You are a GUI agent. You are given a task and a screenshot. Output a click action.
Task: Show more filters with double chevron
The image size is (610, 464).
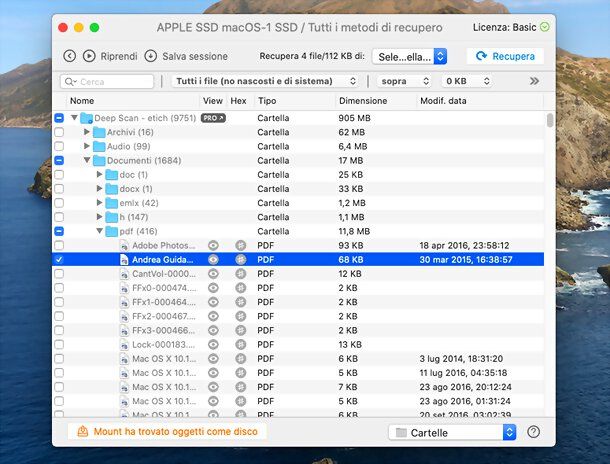(534, 81)
